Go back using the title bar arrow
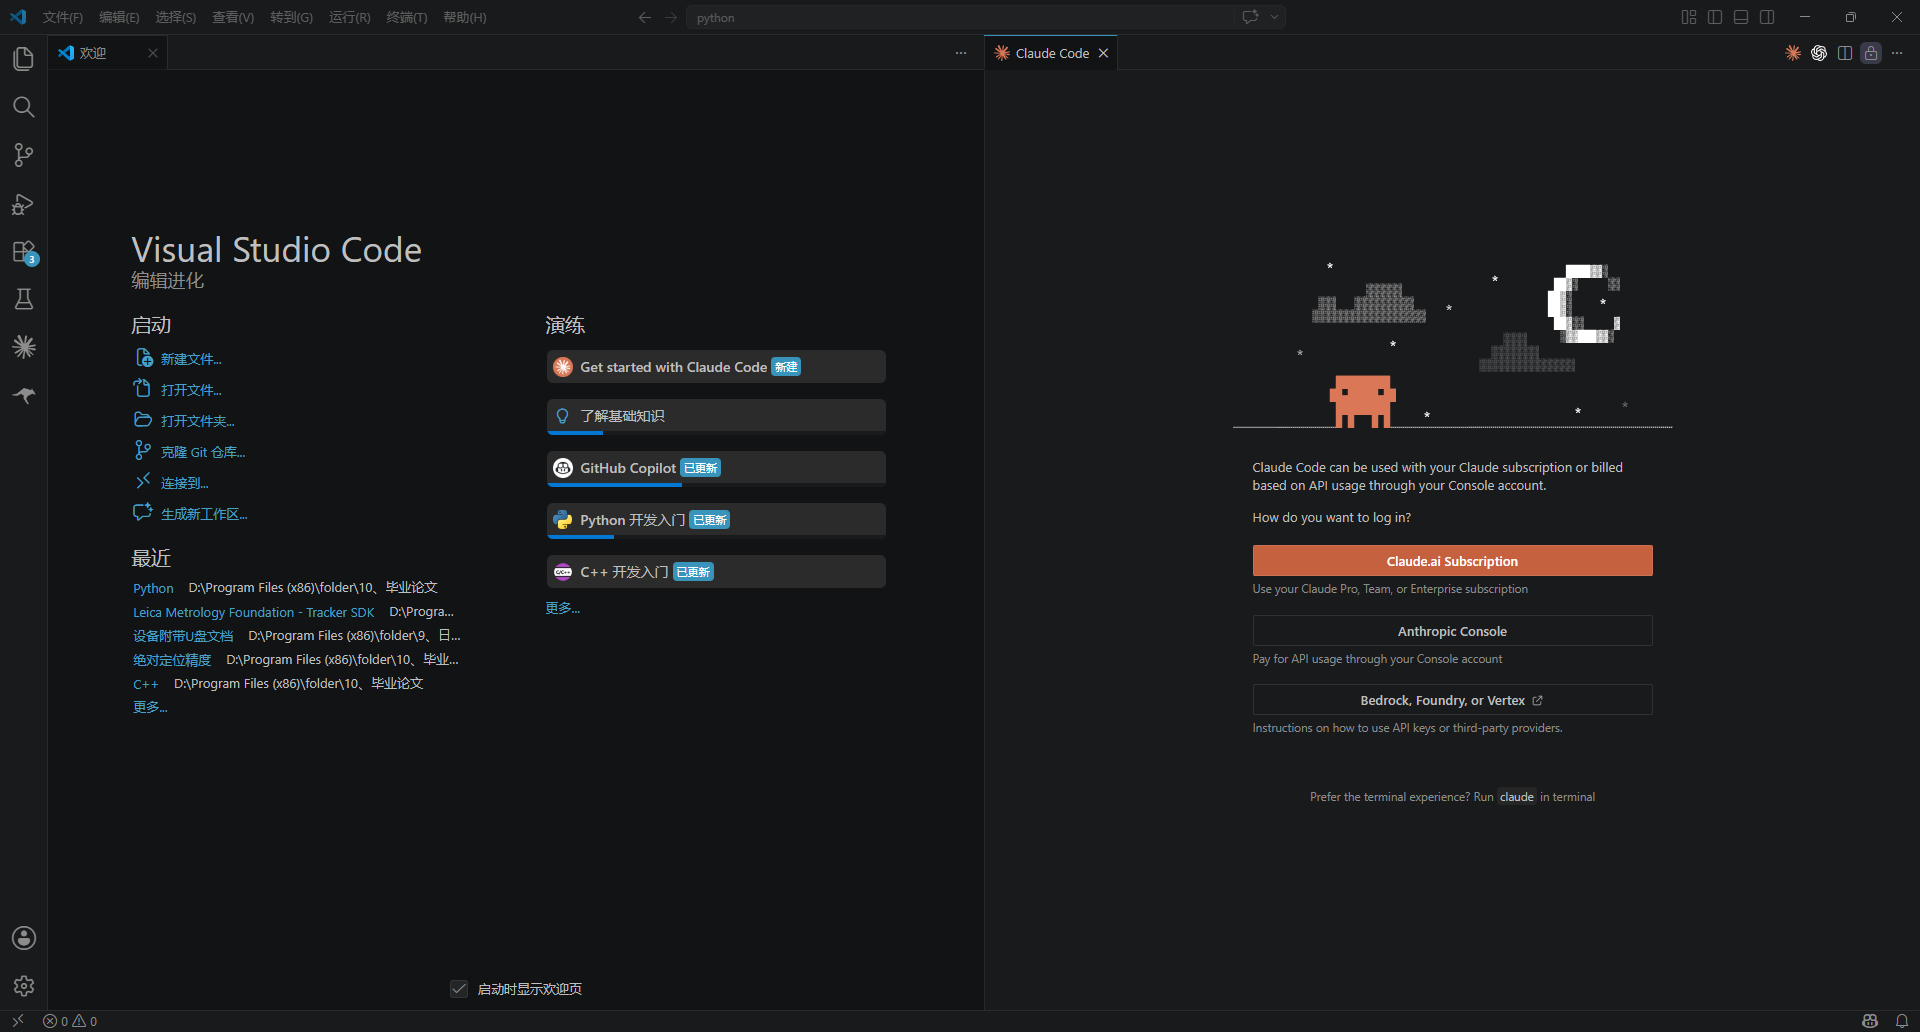 (645, 17)
